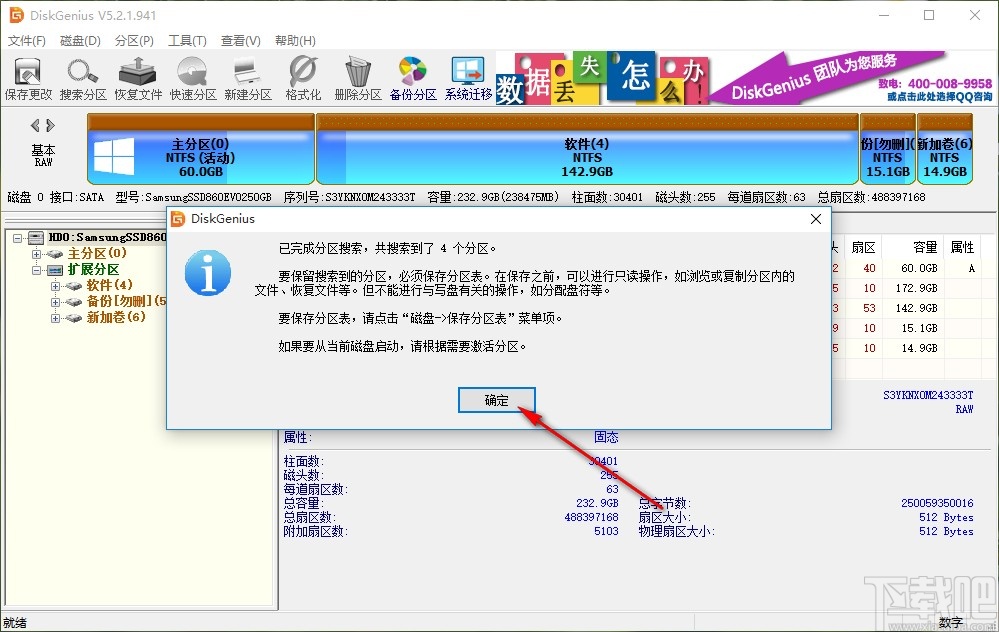Run the 系统迁移 system migration tool
Image resolution: width=999 pixels, height=632 pixels.
click(468, 79)
